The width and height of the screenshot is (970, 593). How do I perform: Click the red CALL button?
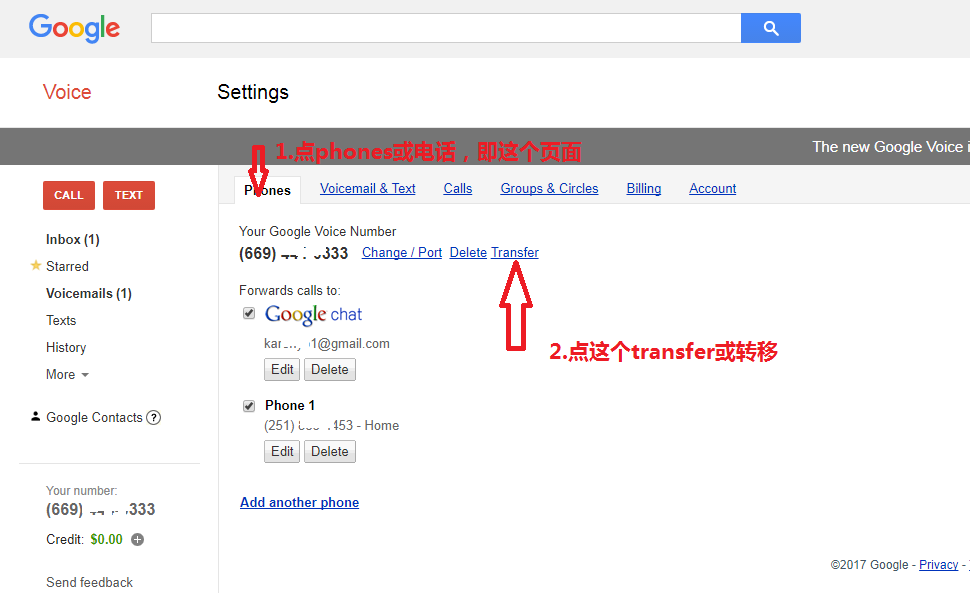tap(69, 195)
